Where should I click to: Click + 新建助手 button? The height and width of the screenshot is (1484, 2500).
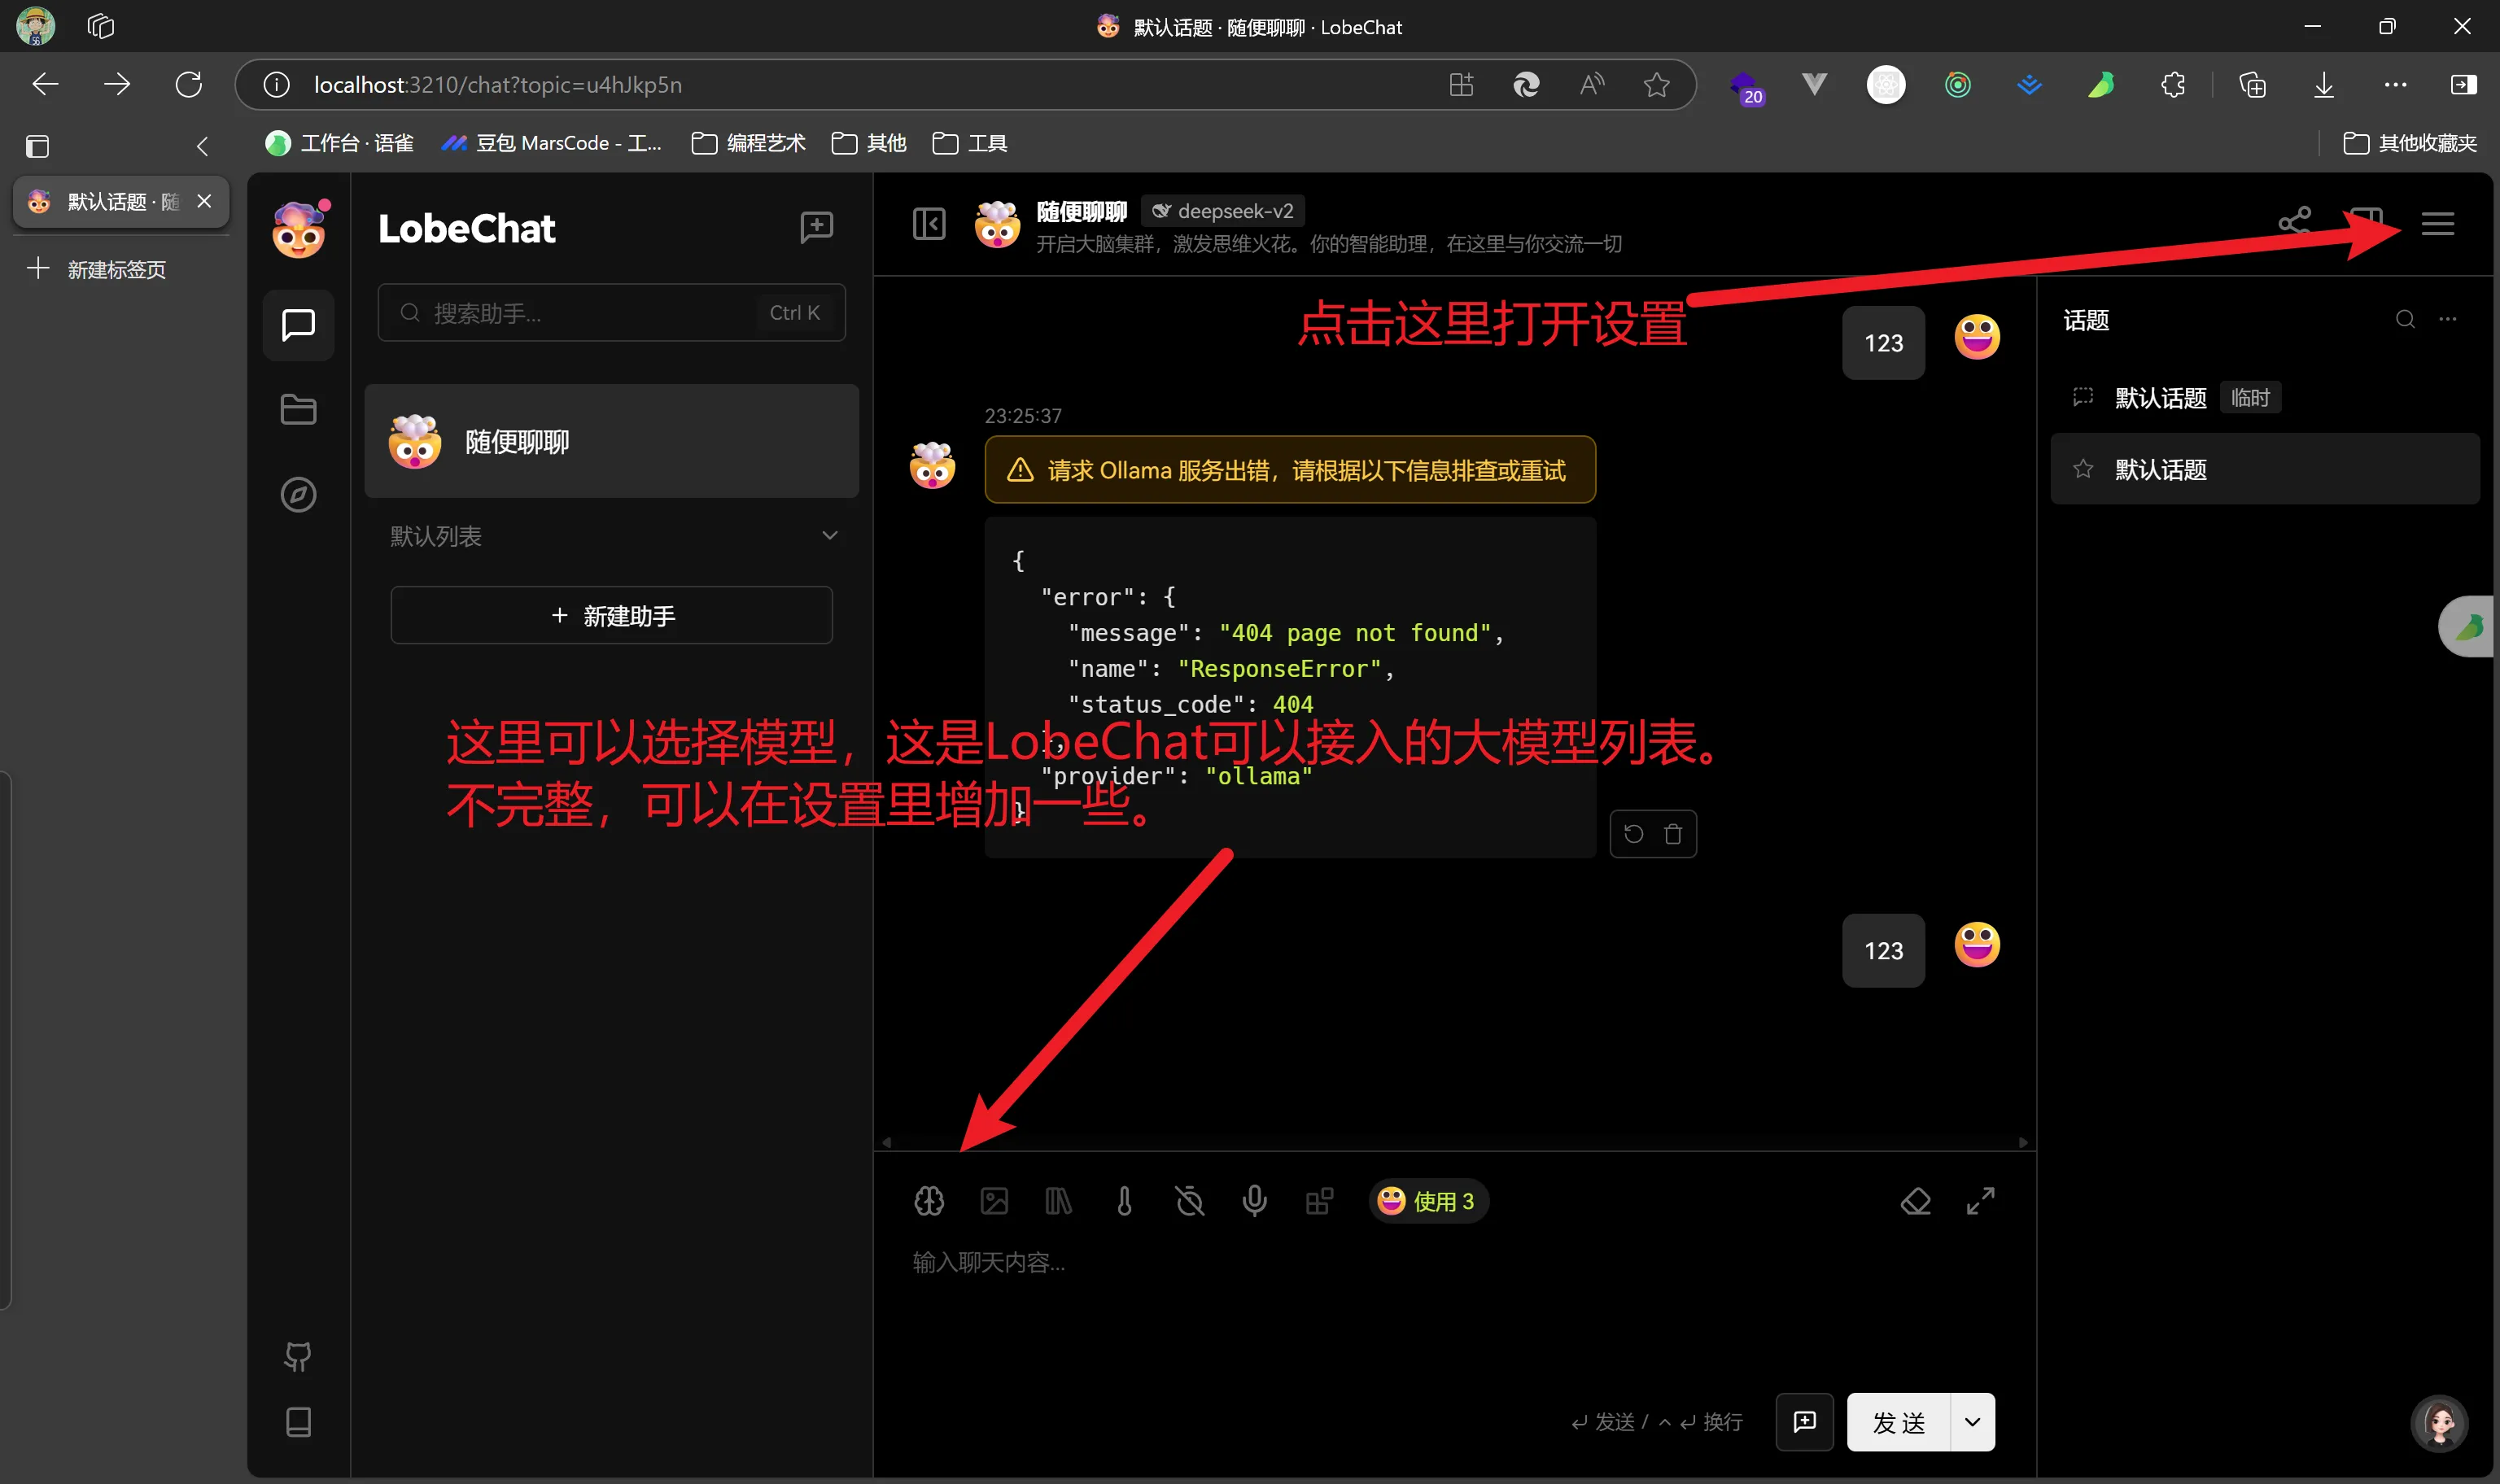click(611, 615)
